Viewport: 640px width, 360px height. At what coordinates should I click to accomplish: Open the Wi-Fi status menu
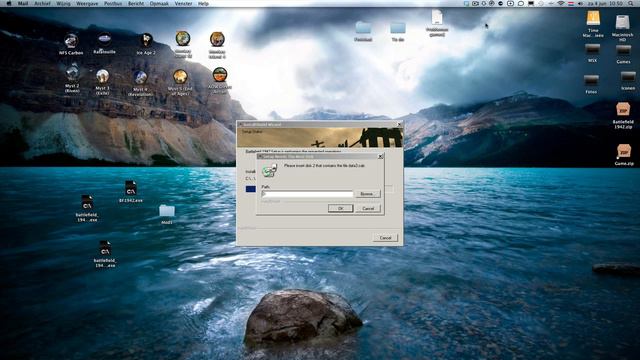[561, 3]
